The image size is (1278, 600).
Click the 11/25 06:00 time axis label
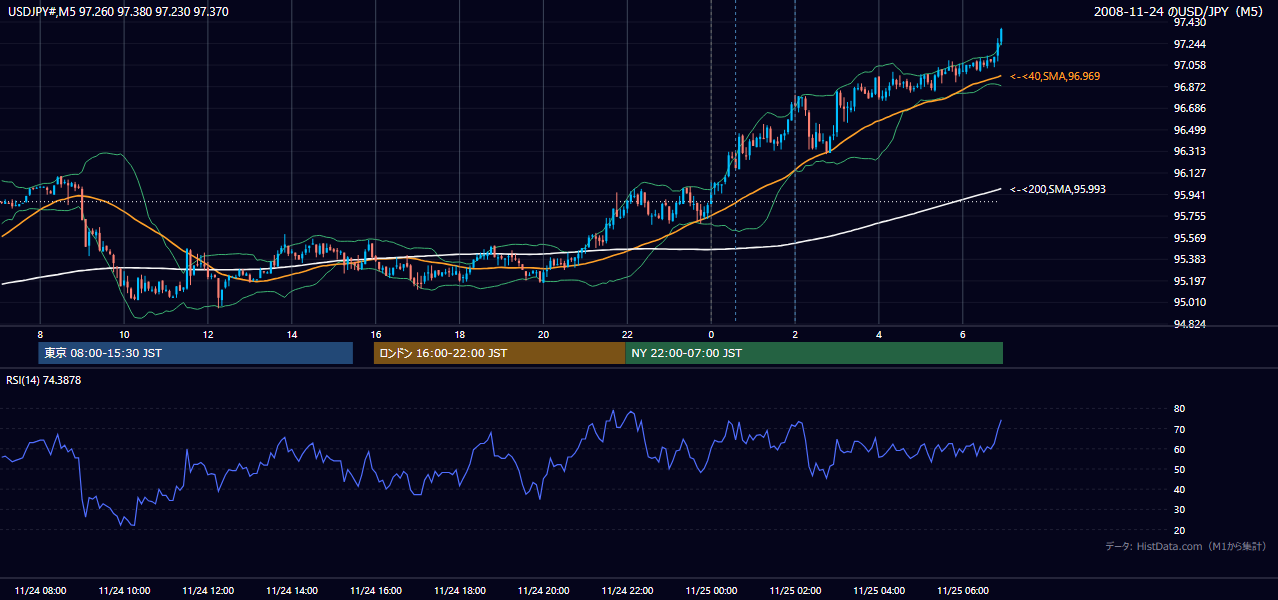pyautogui.click(x=963, y=590)
